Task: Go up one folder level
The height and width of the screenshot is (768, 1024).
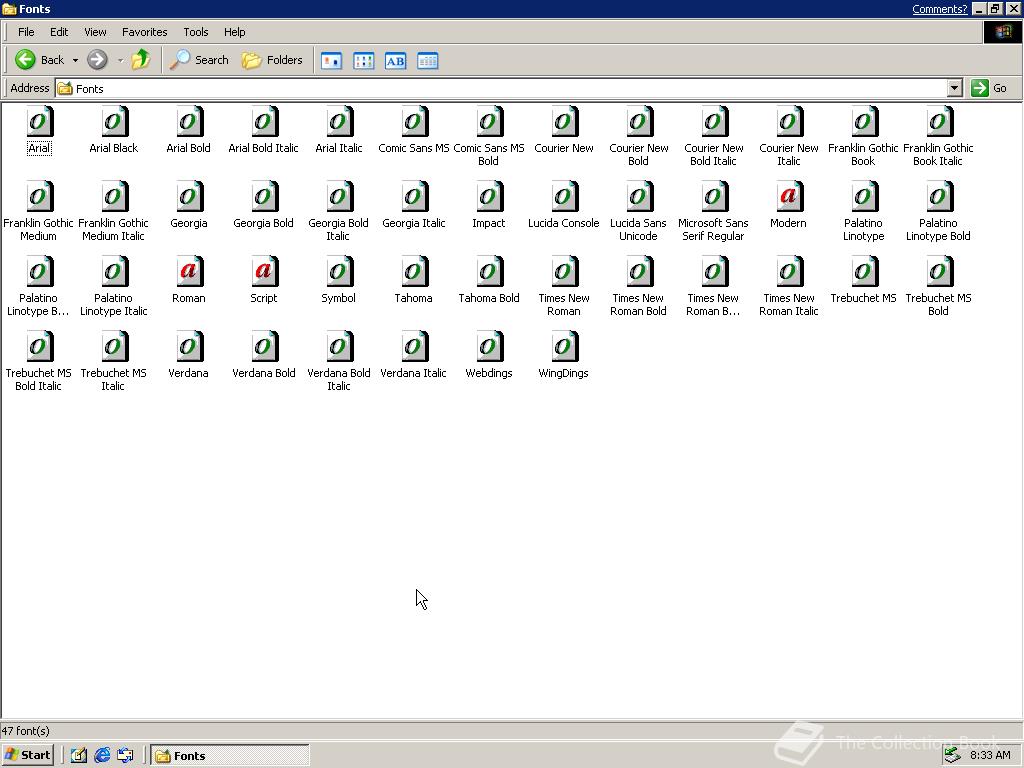Action: coord(140,60)
